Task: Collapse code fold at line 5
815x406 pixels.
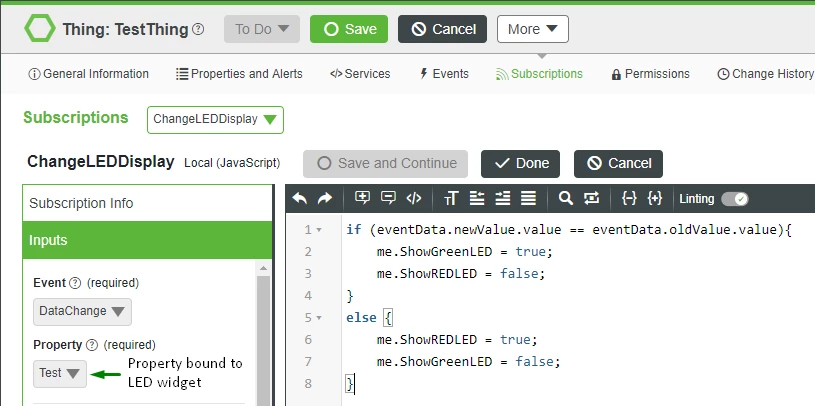Action: 319,318
